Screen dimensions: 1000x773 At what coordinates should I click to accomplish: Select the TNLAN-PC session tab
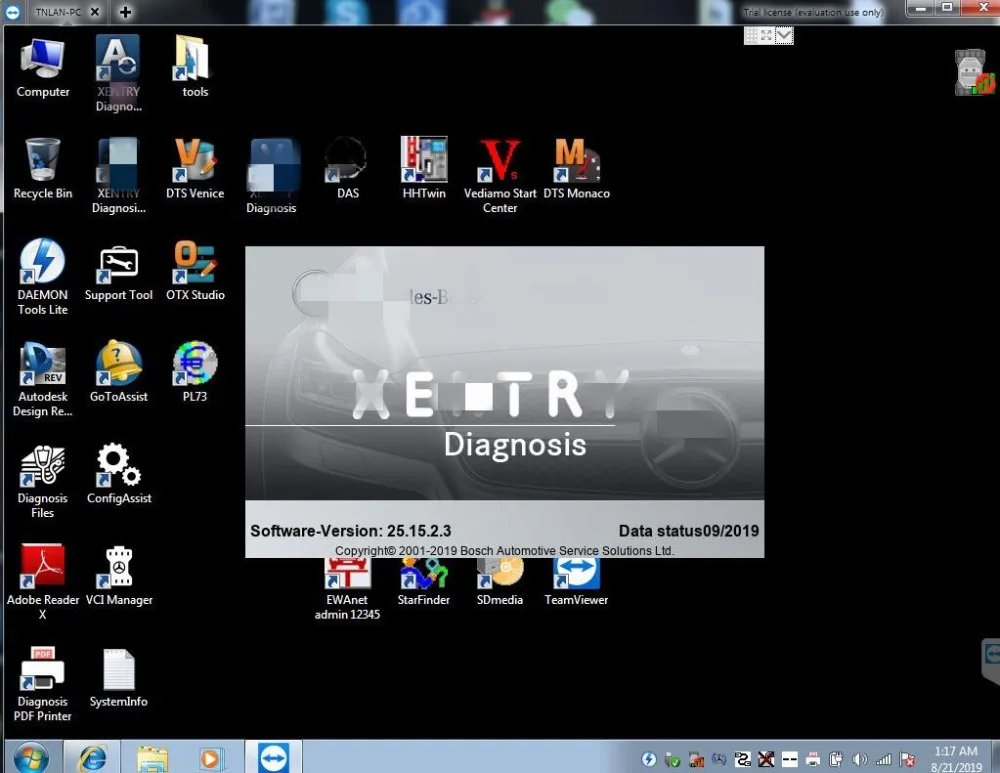pos(57,12)
